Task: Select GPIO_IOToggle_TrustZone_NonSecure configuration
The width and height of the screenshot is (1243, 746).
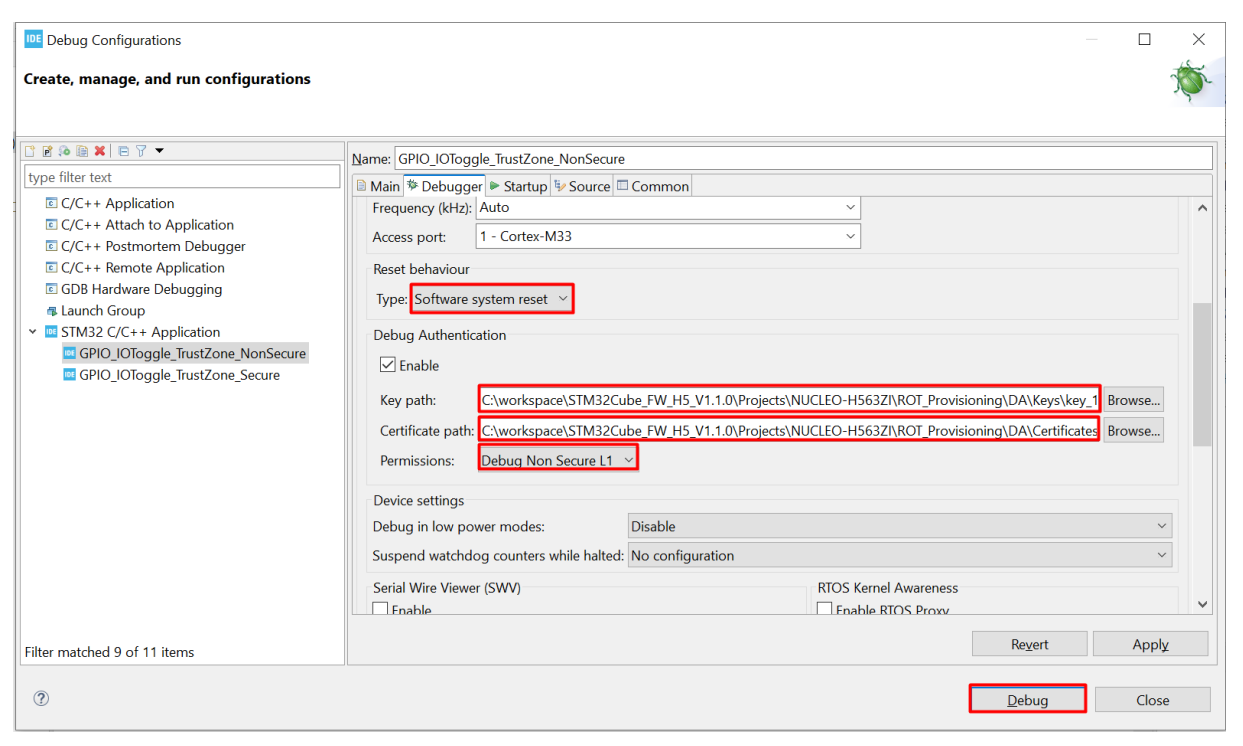Action: tap(193, 353)
